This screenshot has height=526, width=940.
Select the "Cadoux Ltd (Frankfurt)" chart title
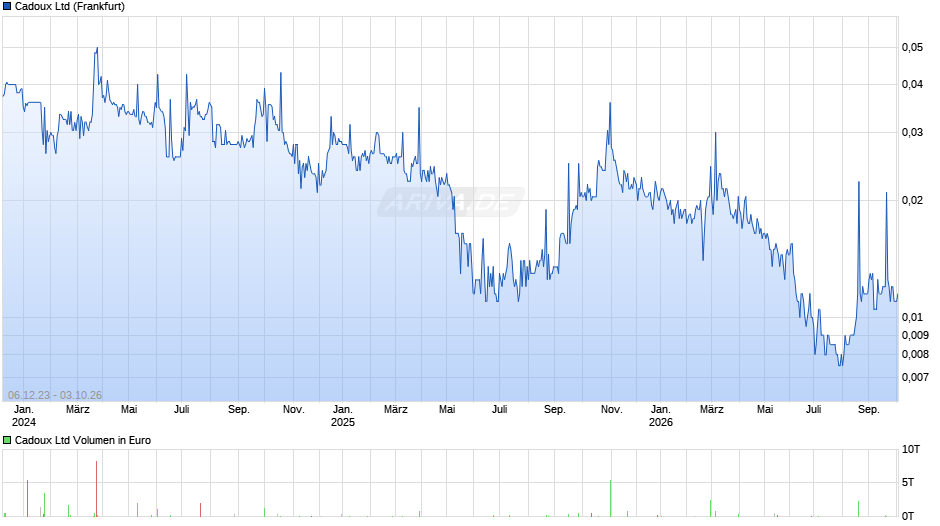click(x=70, y=7)
